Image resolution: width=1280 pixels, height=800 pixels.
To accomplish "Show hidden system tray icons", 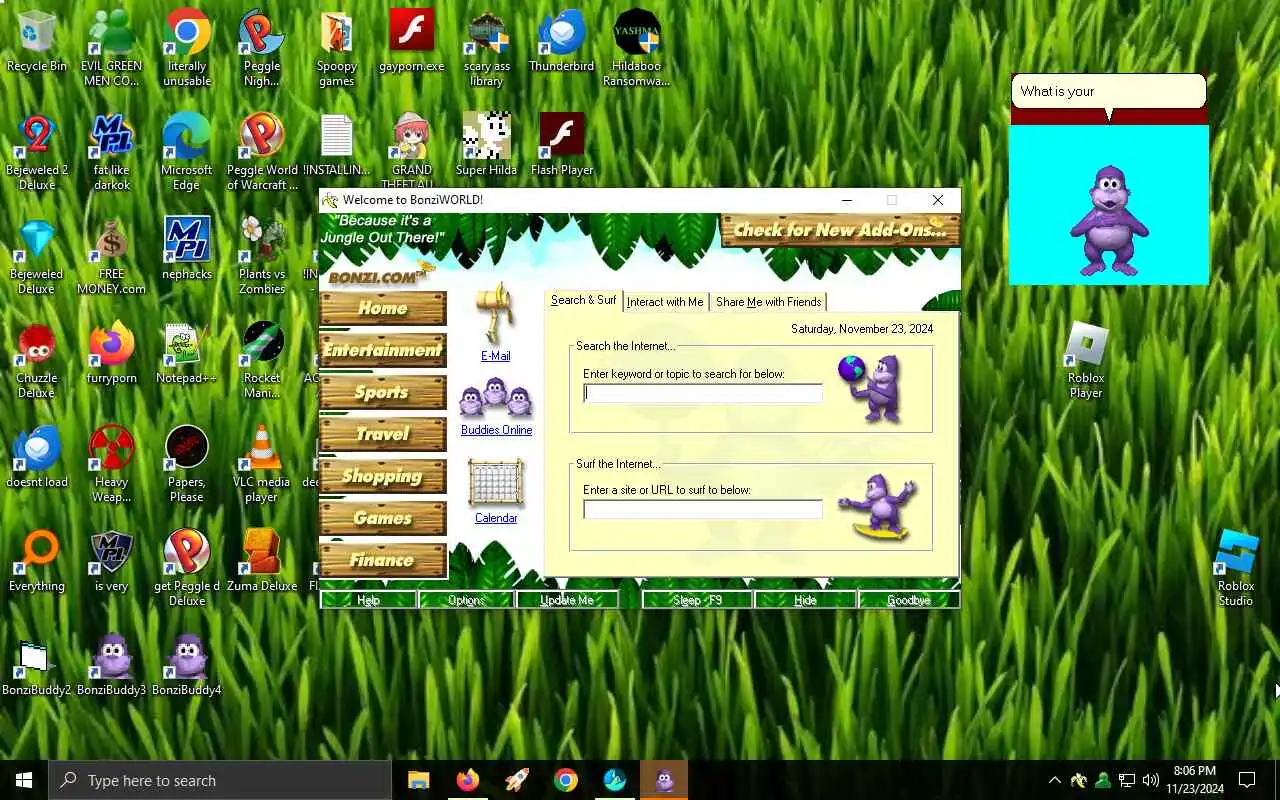I will tap(1054, 780).
